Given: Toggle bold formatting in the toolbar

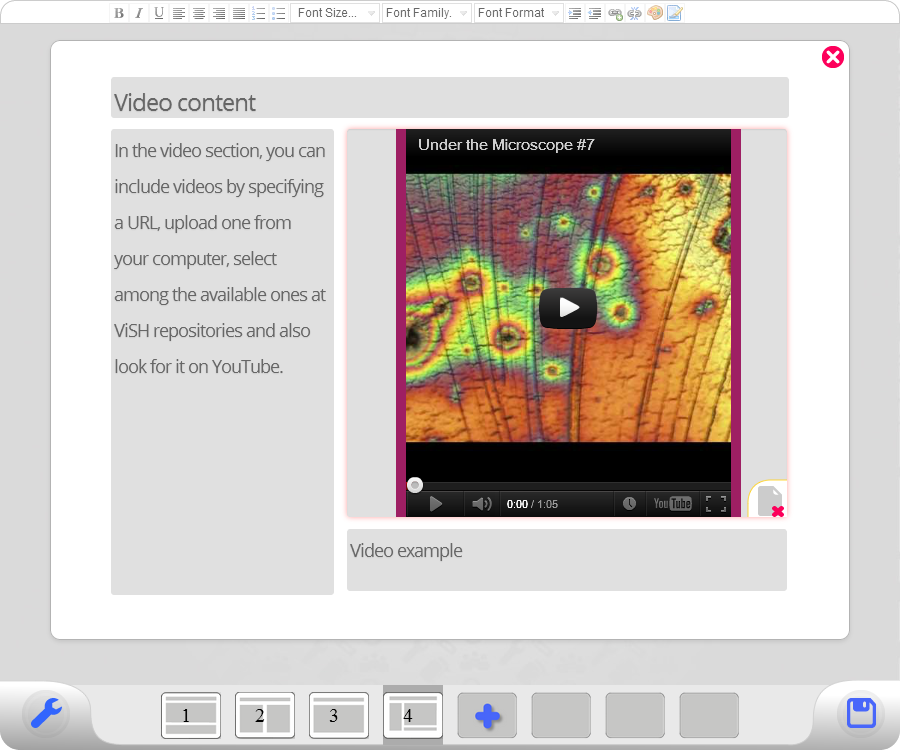Looking at the screenshot, I should [x=119, y=13].
